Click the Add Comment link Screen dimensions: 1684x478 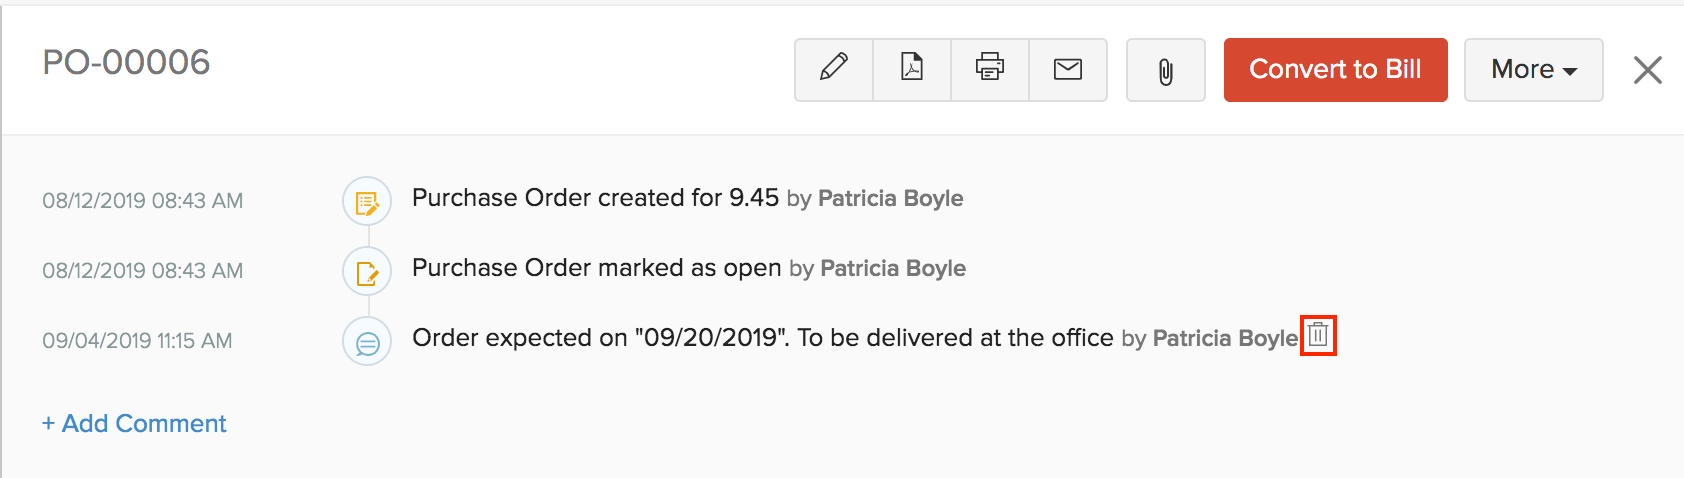click(135, 424)
